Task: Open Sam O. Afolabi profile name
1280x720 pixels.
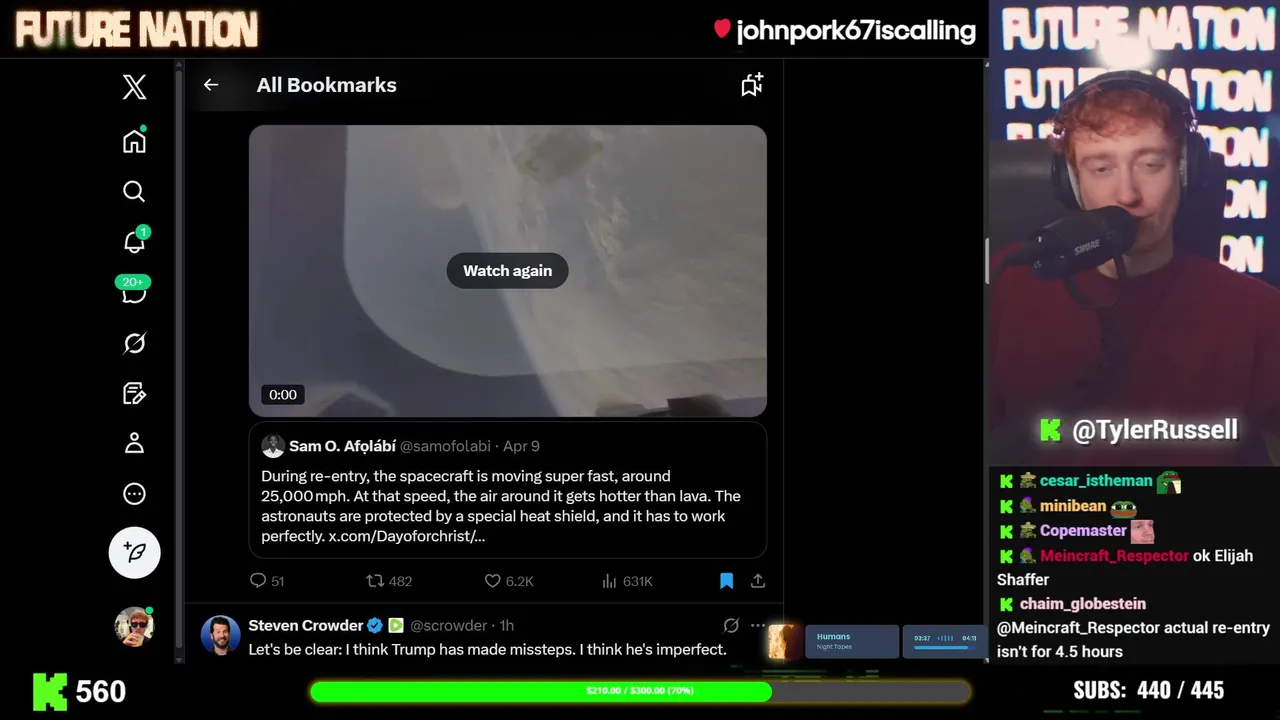Action: click(x=342, y=446)
